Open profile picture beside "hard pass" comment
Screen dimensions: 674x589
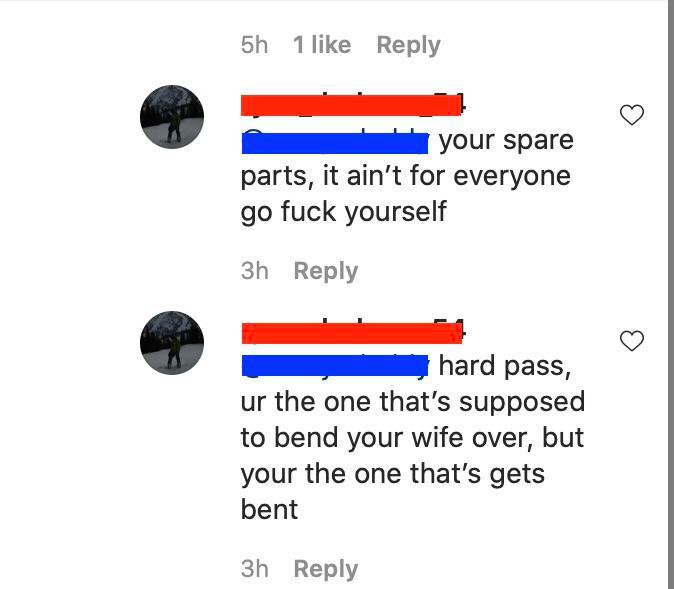click(x=172, y=343)
